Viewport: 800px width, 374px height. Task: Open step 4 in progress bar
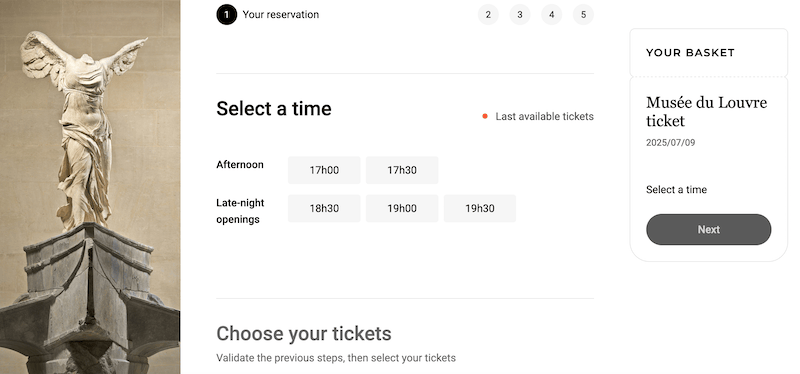click(x=552, y=15)
